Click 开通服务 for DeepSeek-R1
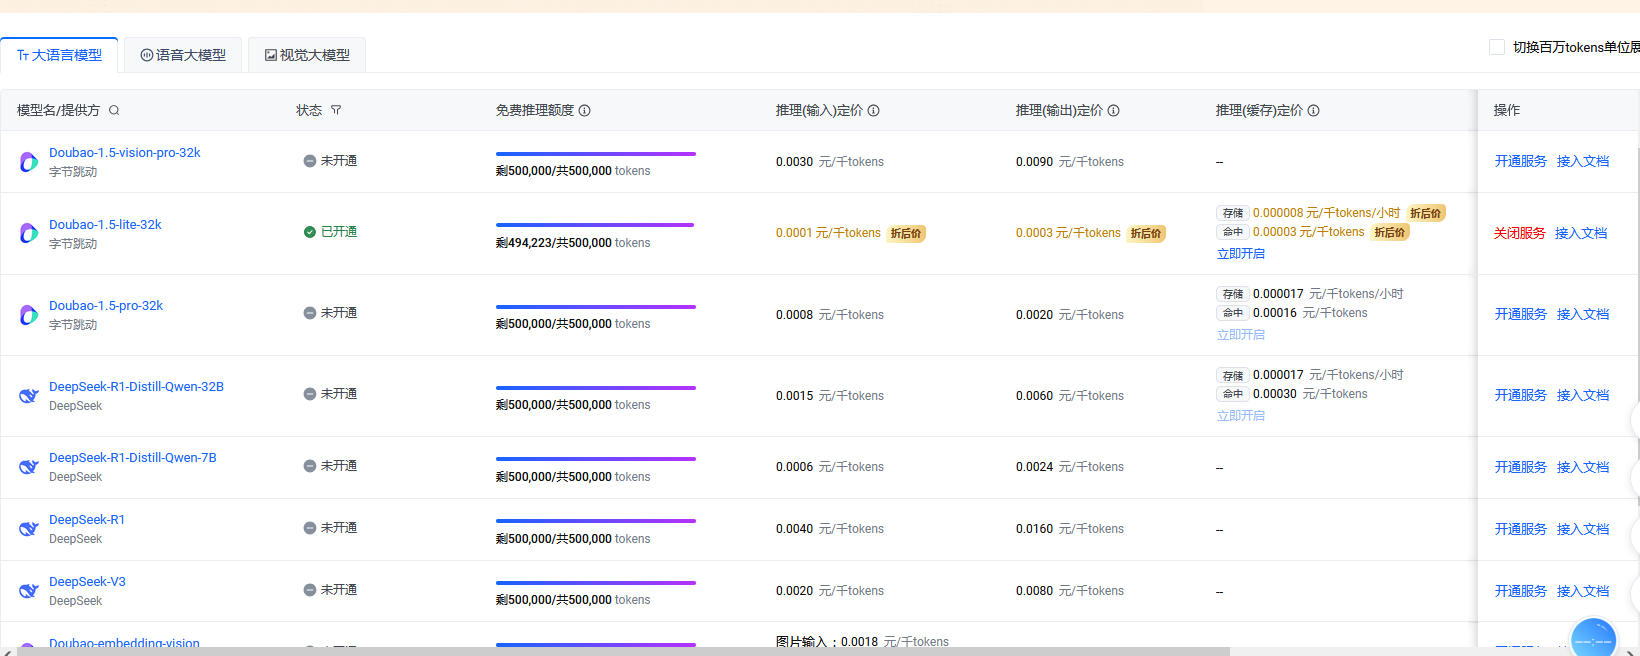Image resolution: width=1640 pixels, height=656 pixels. (x=1521, y=529)
